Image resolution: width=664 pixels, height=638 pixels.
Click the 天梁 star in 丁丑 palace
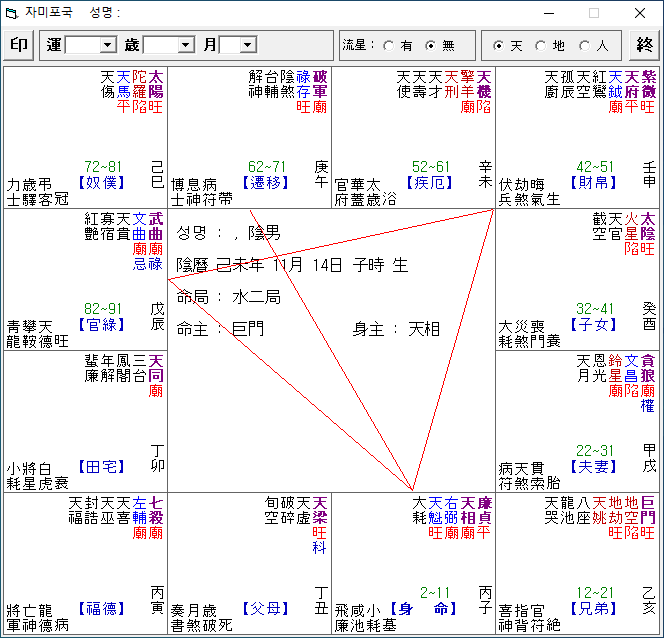(x=320, y=510)
